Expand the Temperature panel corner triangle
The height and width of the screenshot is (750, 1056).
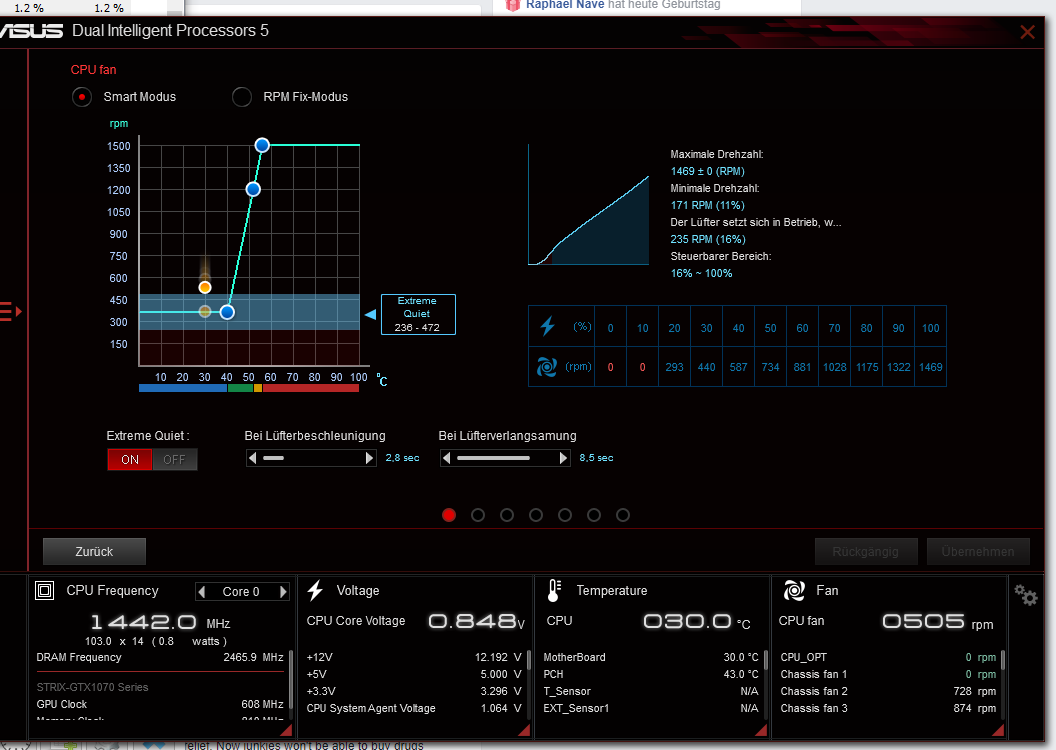coord(761,730)
